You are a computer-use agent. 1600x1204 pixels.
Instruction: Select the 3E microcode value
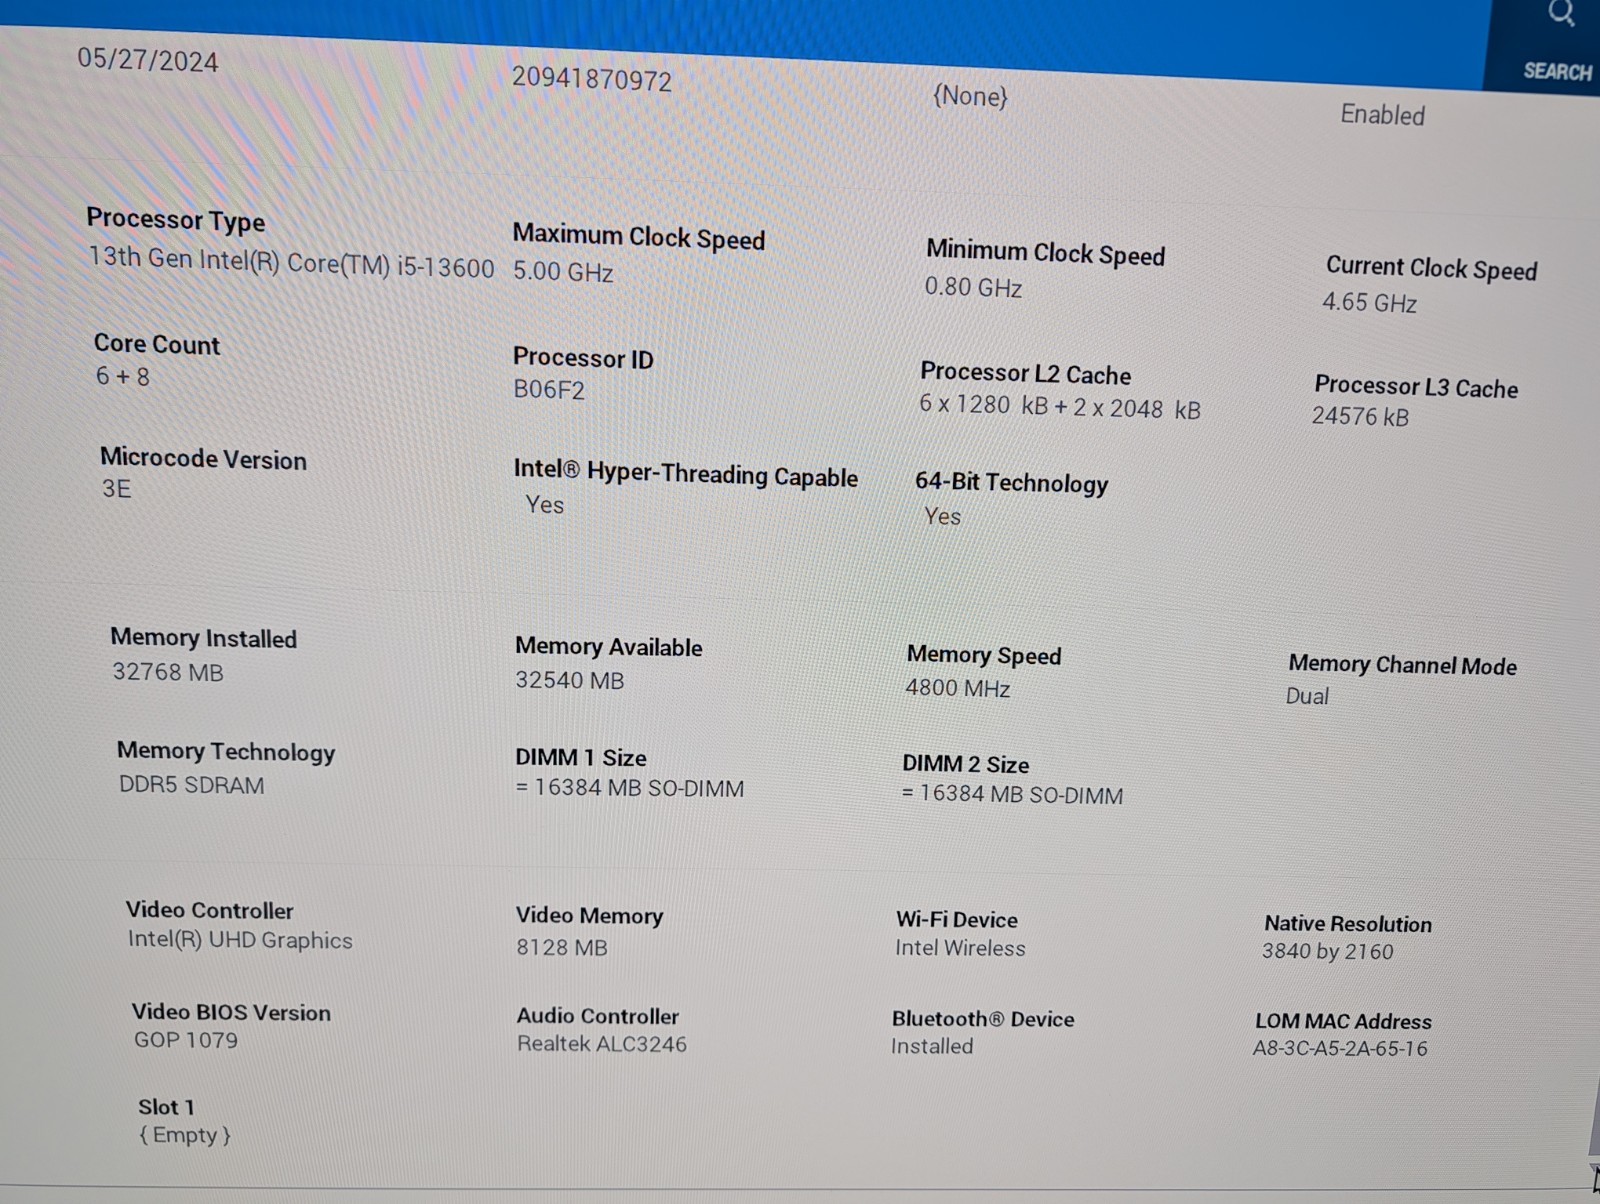point(117,489)
